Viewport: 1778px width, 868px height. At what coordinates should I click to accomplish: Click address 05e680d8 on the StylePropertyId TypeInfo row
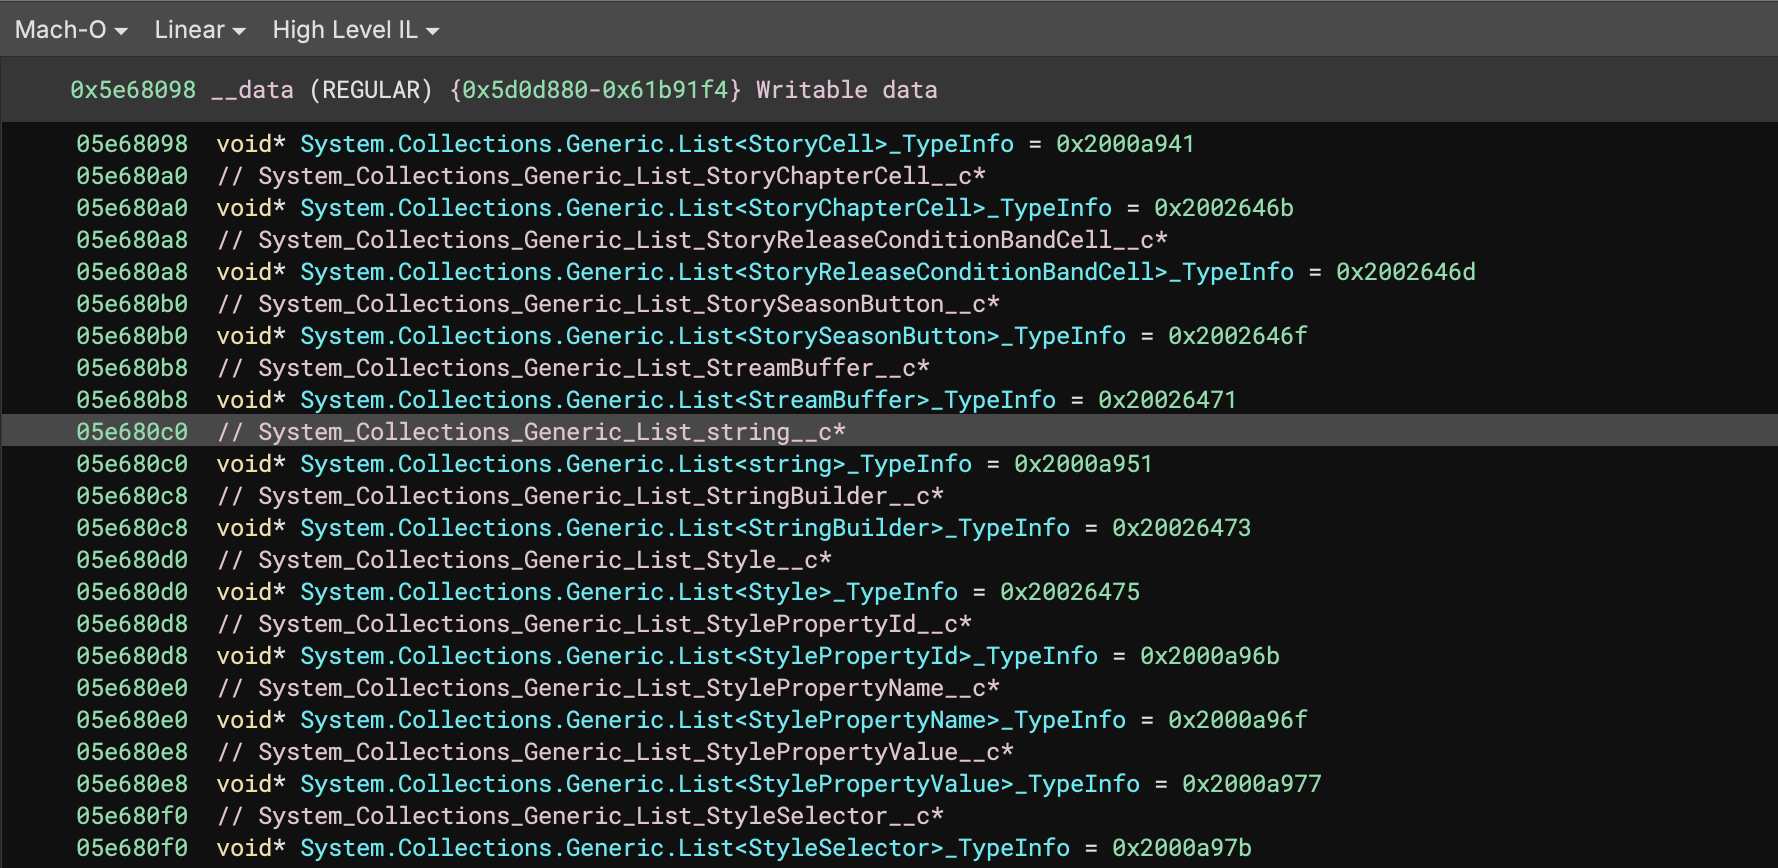click(132, 656)
